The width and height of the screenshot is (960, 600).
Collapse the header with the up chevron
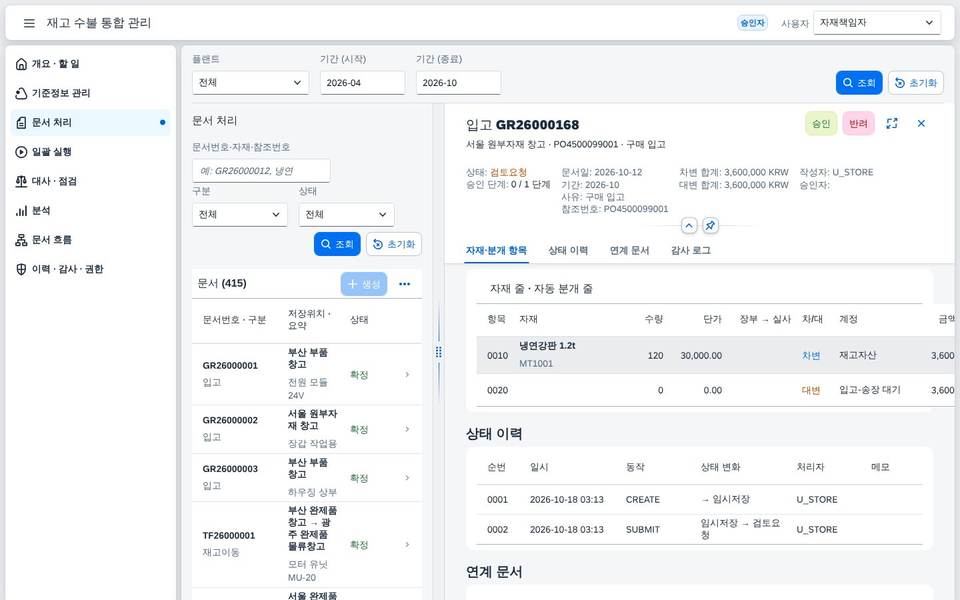pyautogui.click(x=689, y=225)
